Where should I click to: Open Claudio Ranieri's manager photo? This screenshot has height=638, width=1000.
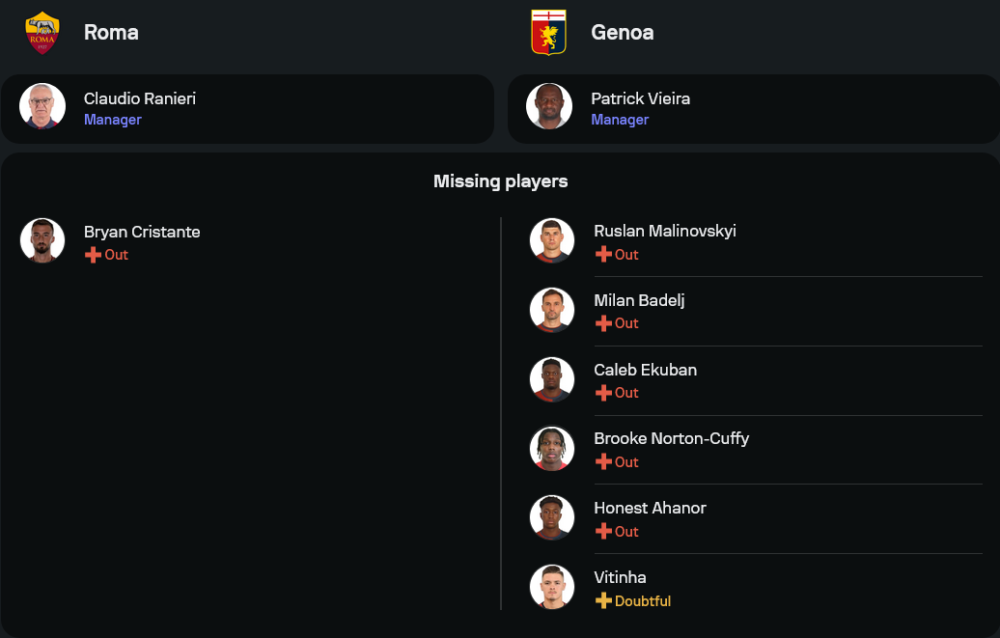click(42, 107)
